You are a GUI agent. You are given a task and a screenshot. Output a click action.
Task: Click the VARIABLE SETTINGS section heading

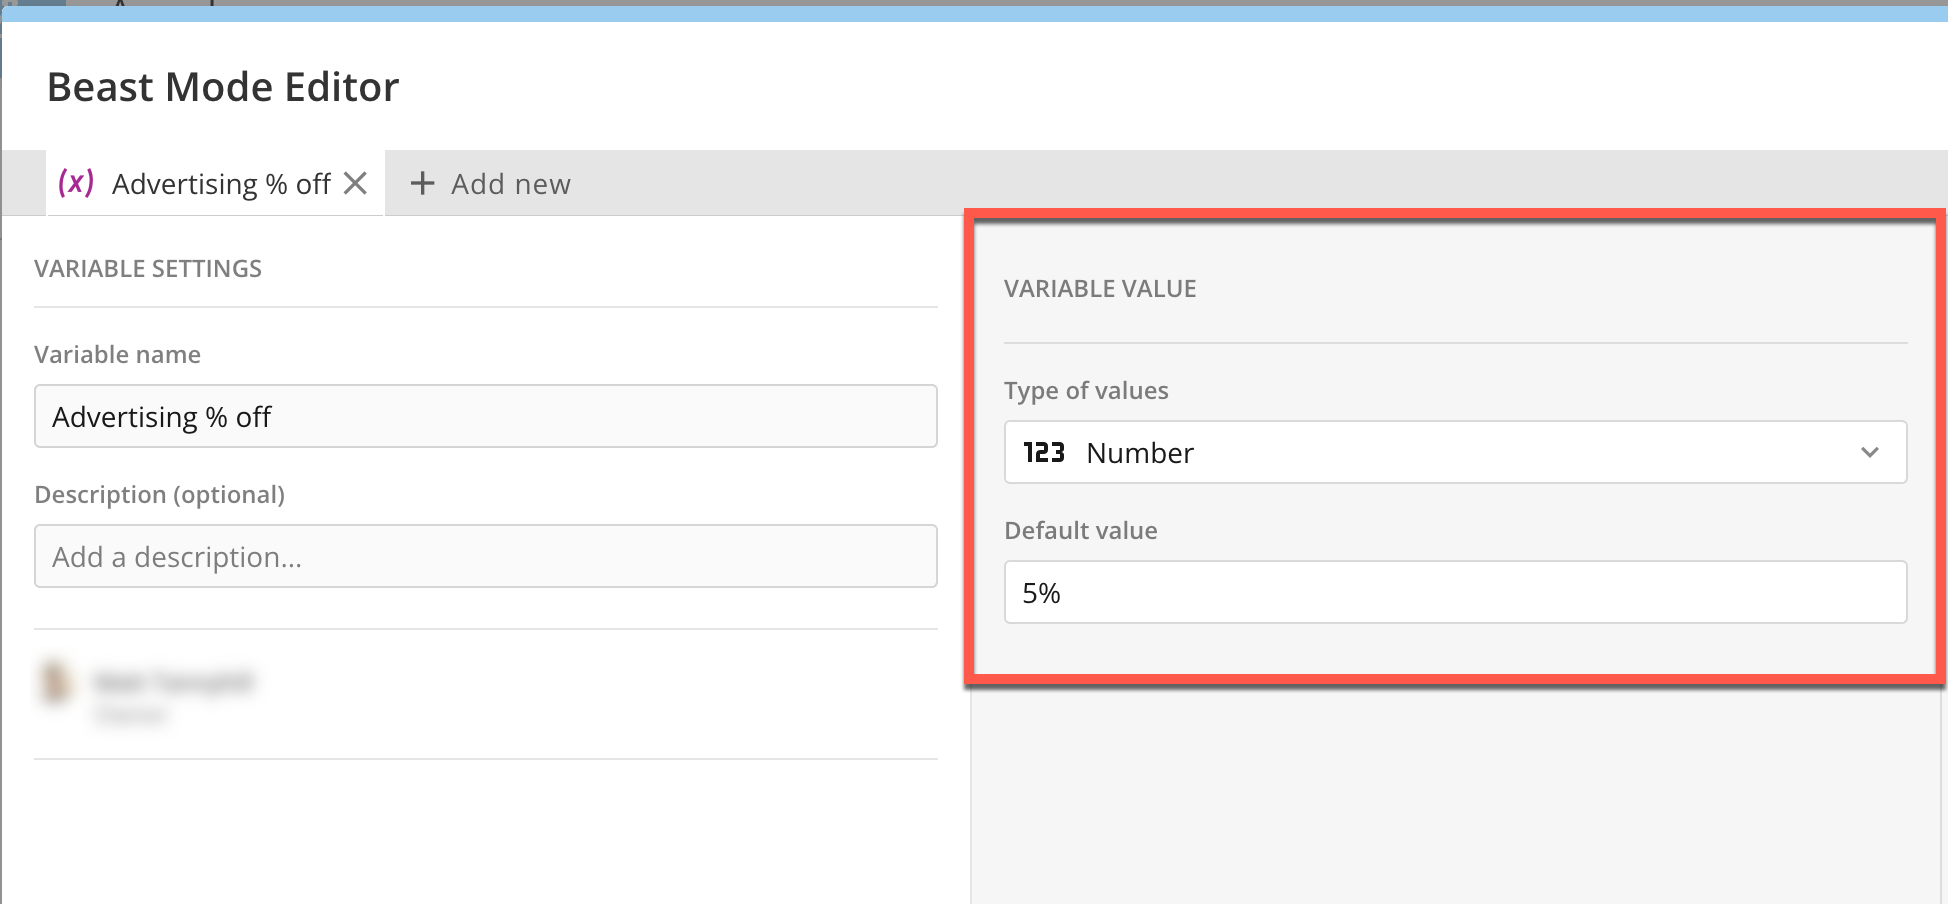coord(148,268)
